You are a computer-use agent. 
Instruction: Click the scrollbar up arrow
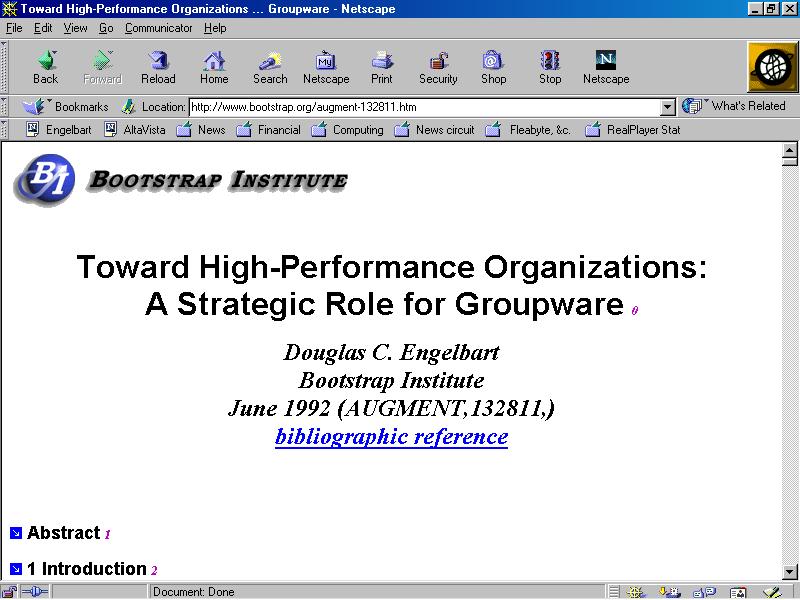pyautogui.click(x=789, y=150)
